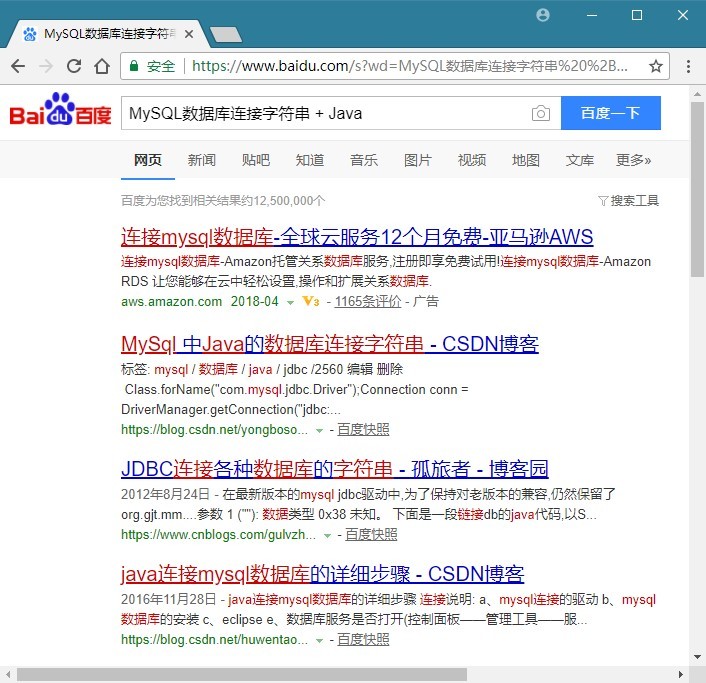Reload the page with the refresh icon

[73, 66]
